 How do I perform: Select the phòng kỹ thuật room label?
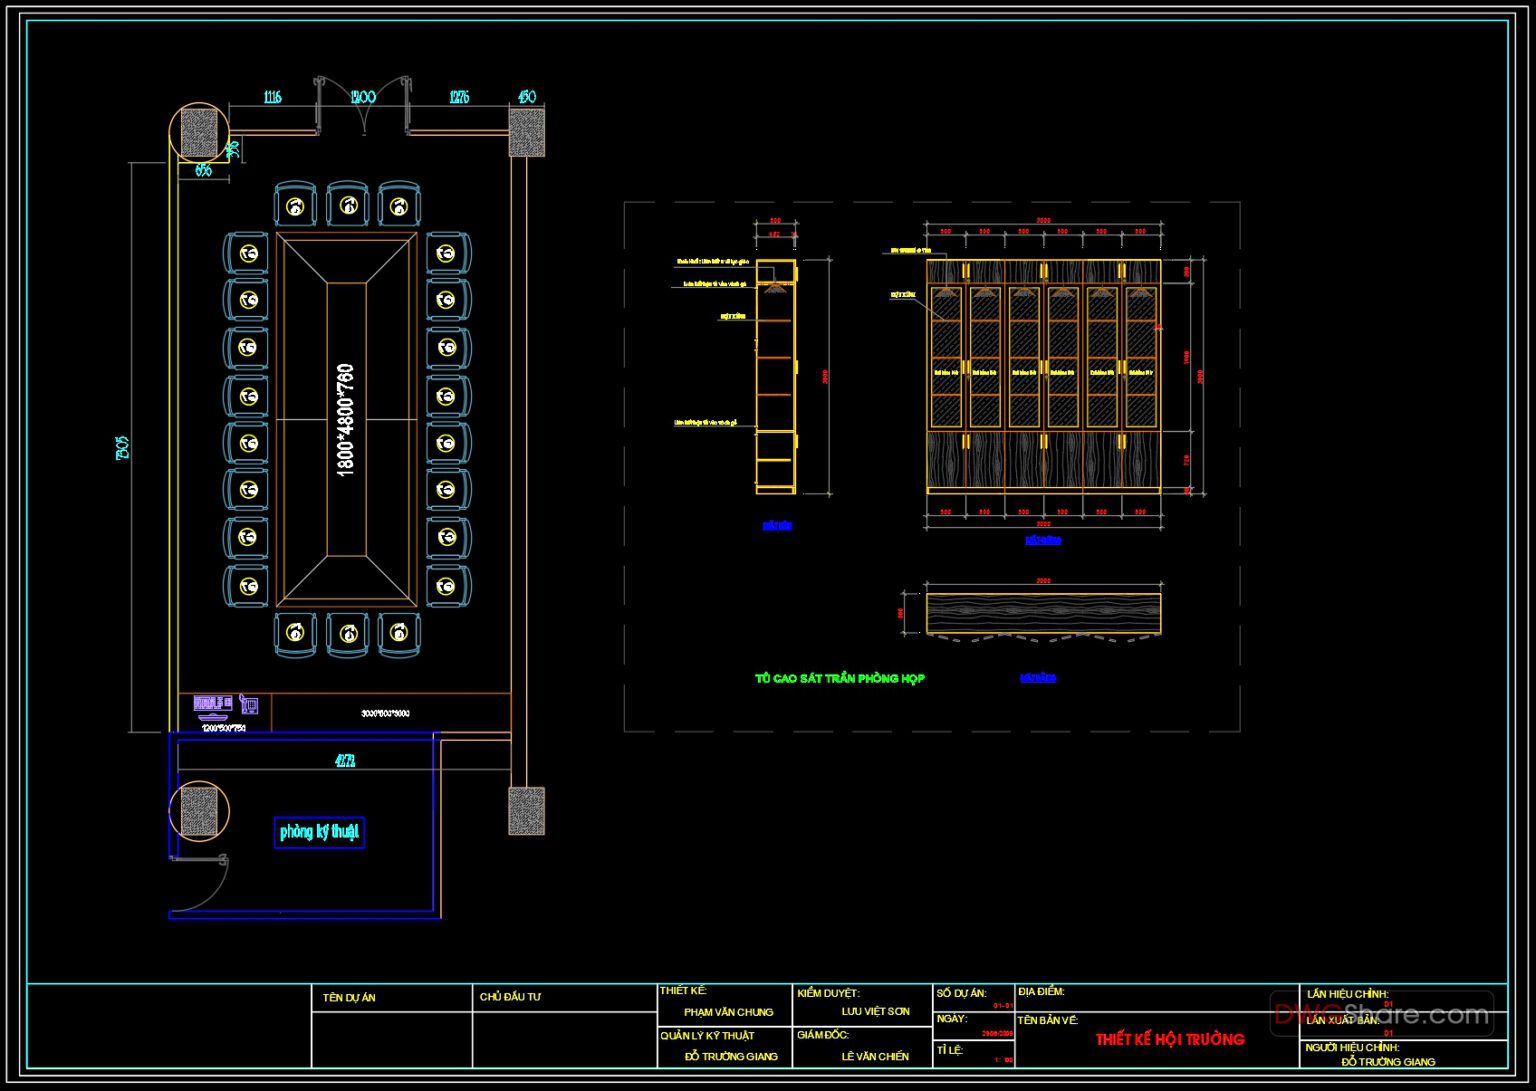coord(320,831)
